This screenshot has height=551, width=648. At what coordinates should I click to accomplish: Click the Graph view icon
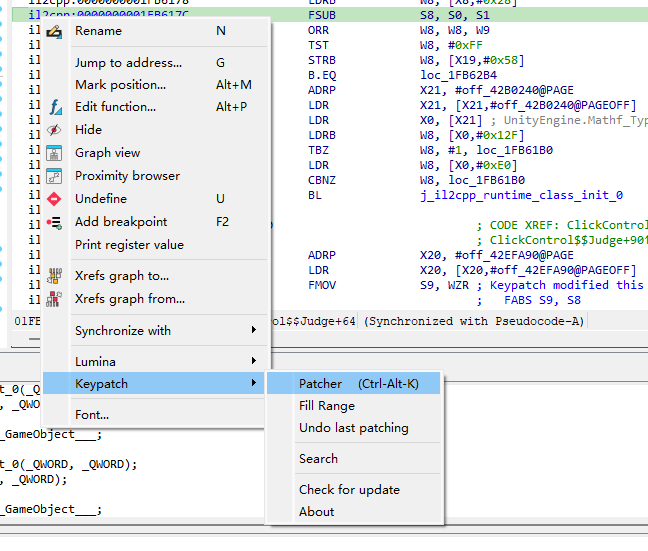click(54, 153)
